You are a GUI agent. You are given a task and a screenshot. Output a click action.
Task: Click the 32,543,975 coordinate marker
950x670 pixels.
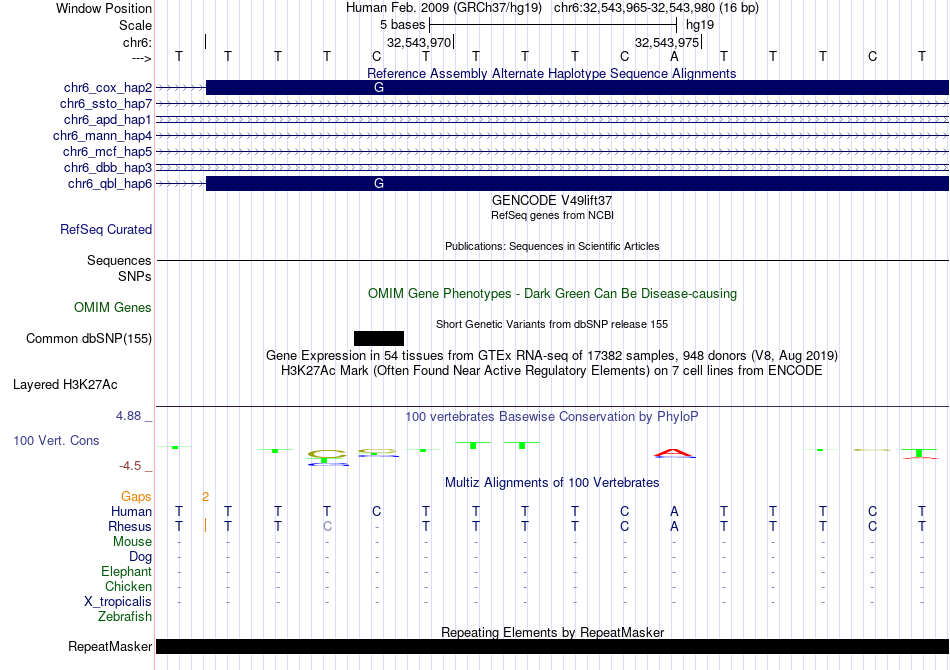pos(667,42)
